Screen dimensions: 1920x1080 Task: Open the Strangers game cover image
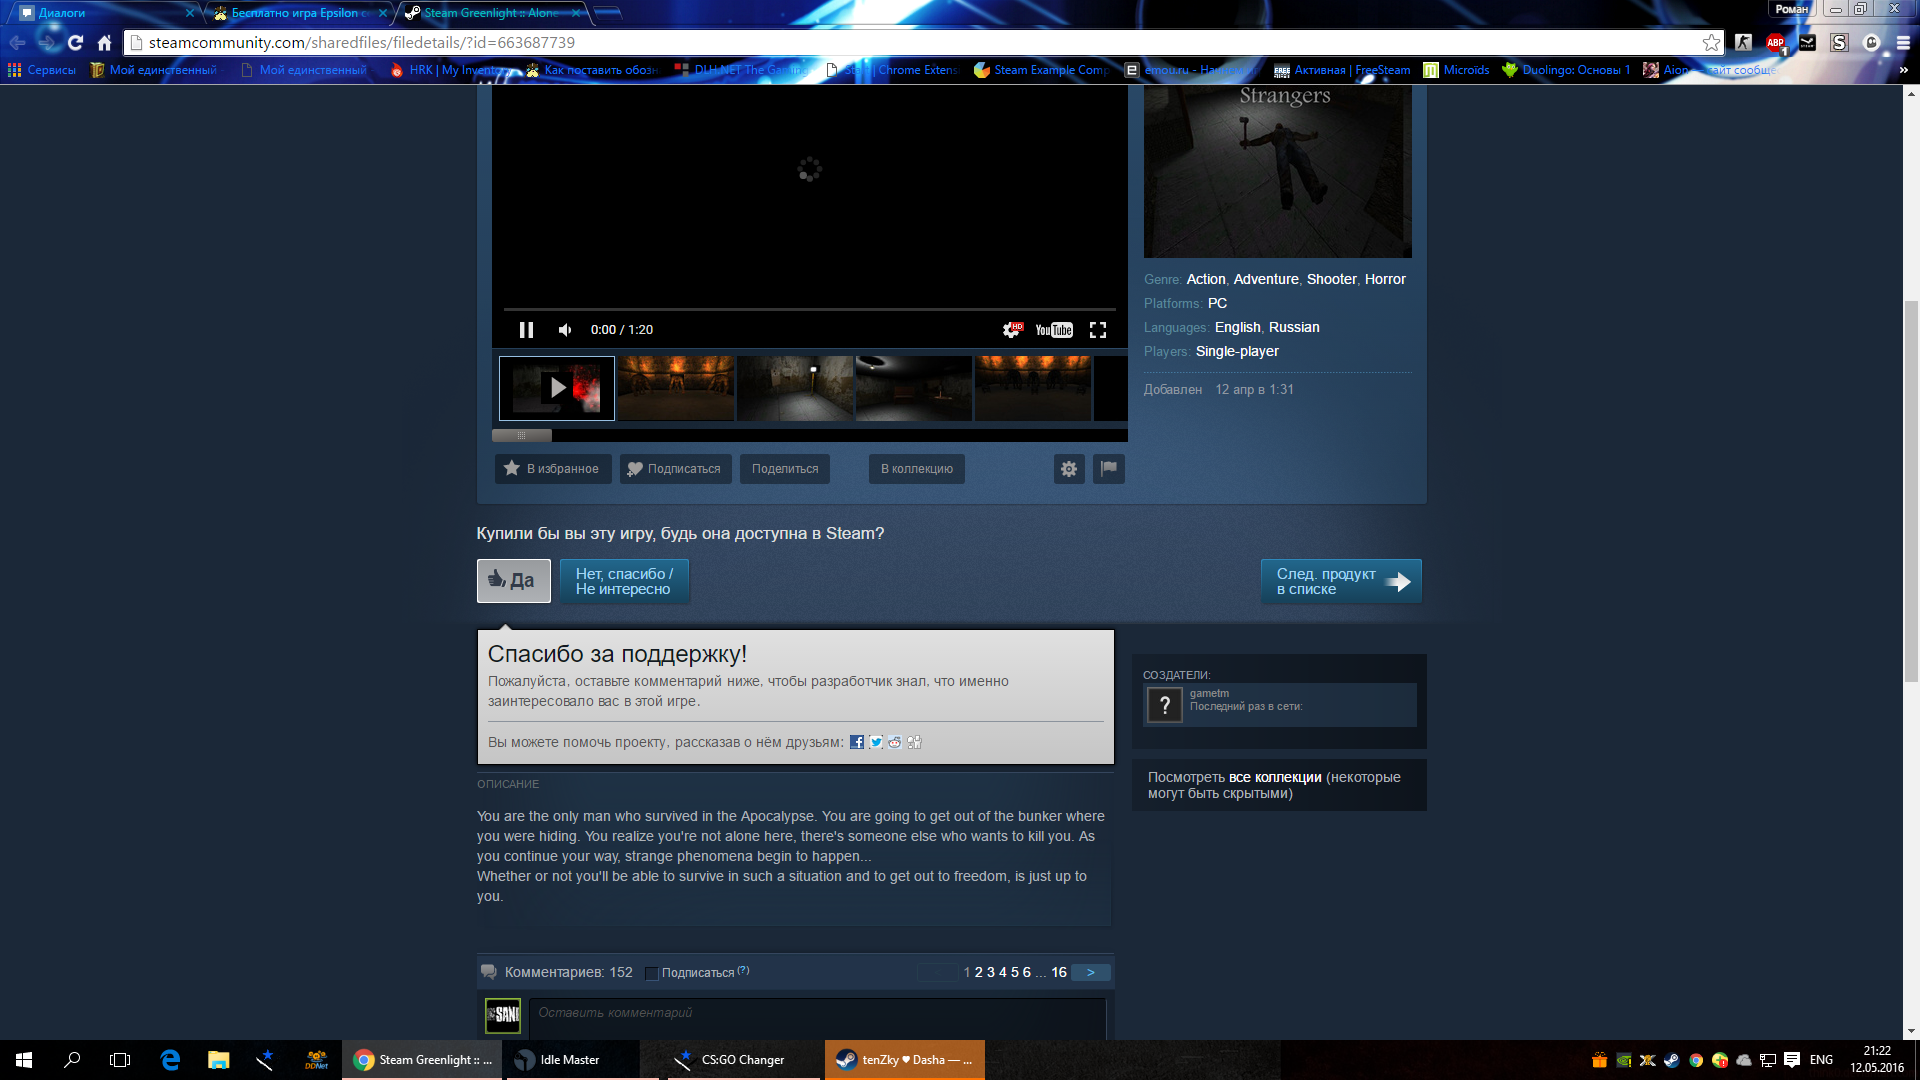pyautogui.click(x=1278, y=171)
